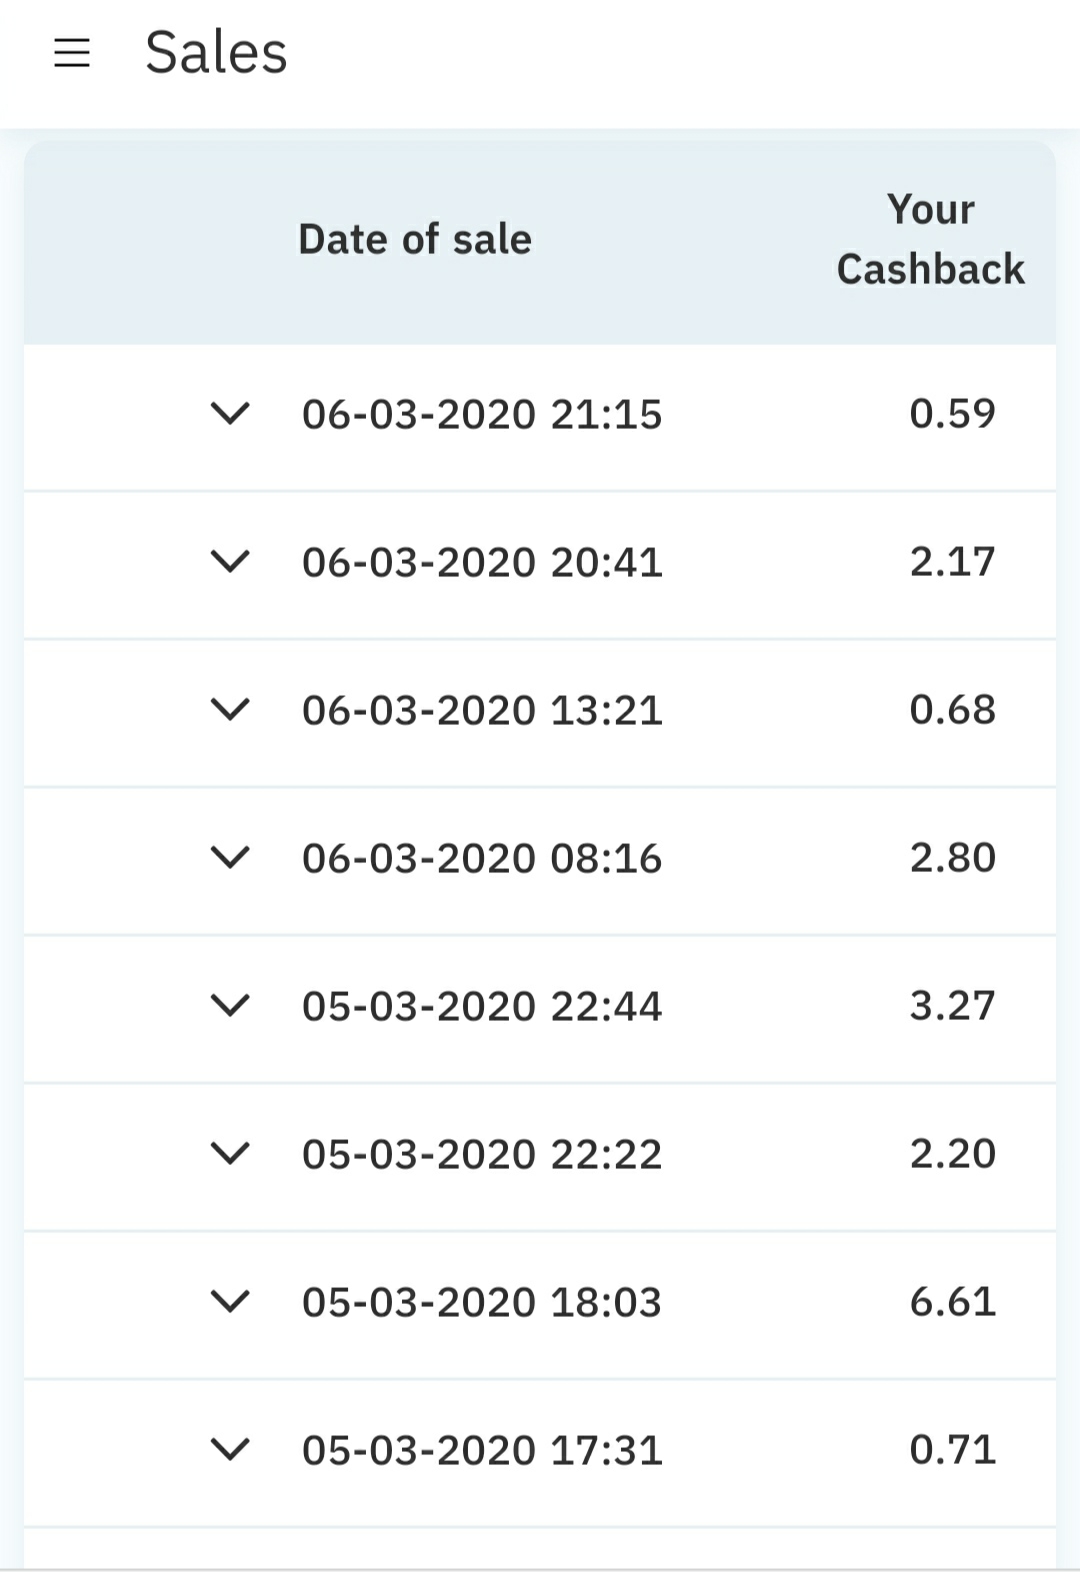Click the Your Cashback column header
Viewport: 1080px width, 1572px height.
point(930,240)
